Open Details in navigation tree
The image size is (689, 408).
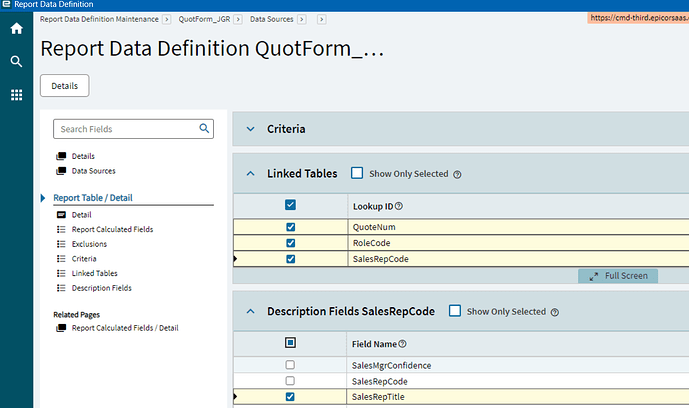83,156
